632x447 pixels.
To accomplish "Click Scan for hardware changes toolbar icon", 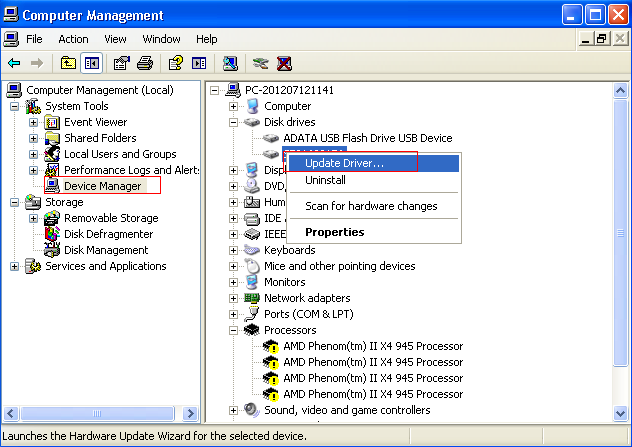I will [x=230, y=64].
